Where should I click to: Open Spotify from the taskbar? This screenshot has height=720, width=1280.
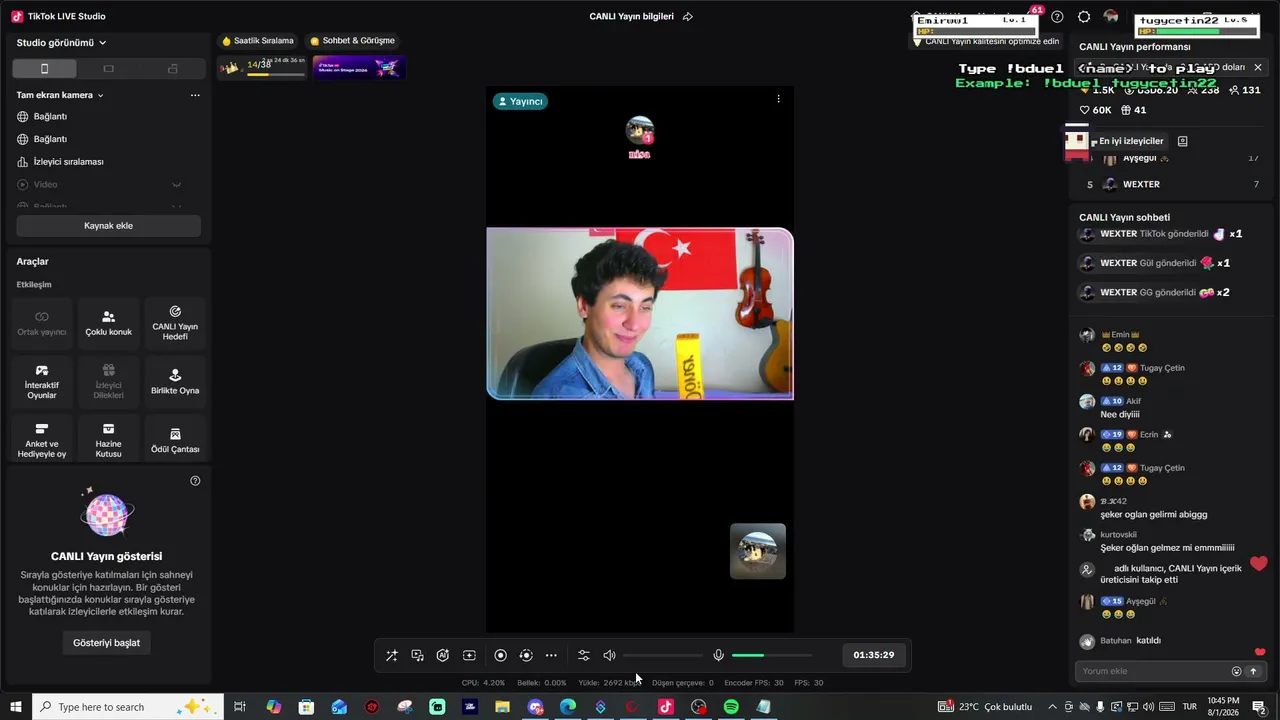pyautogui.click(x=731, y=707)
